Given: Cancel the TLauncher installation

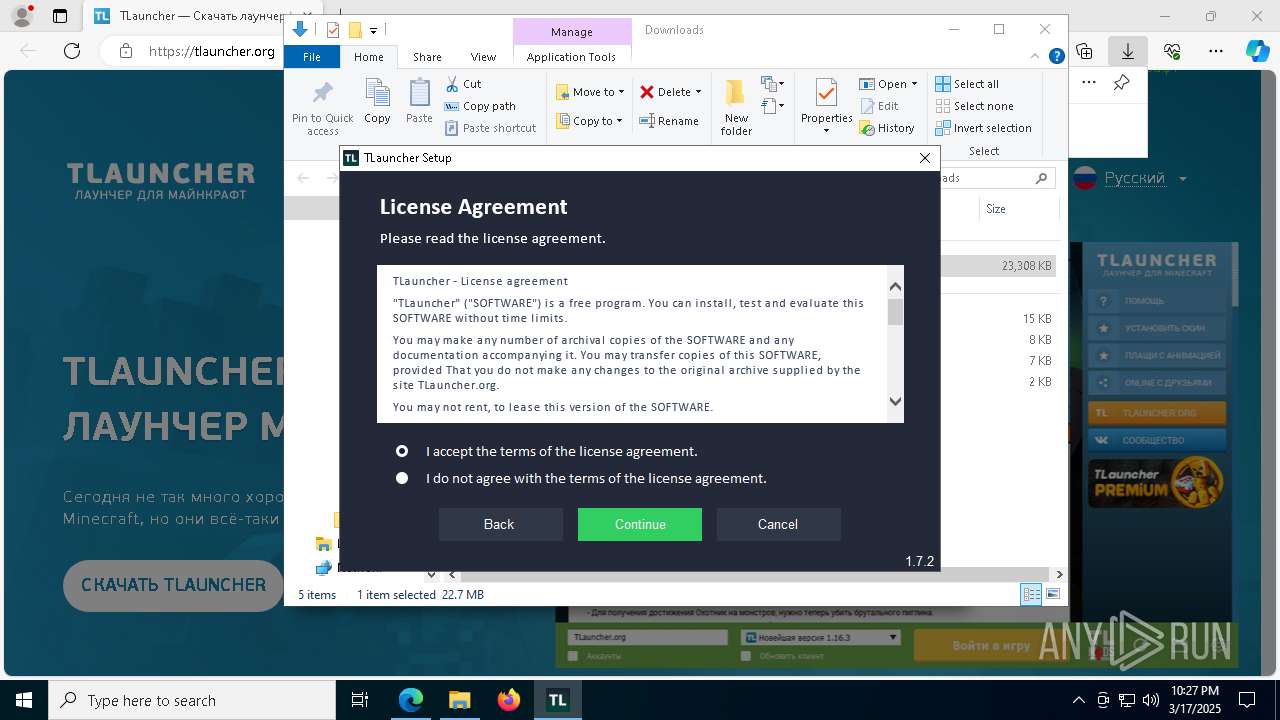Looking at the screenshot, I should 778,524.
